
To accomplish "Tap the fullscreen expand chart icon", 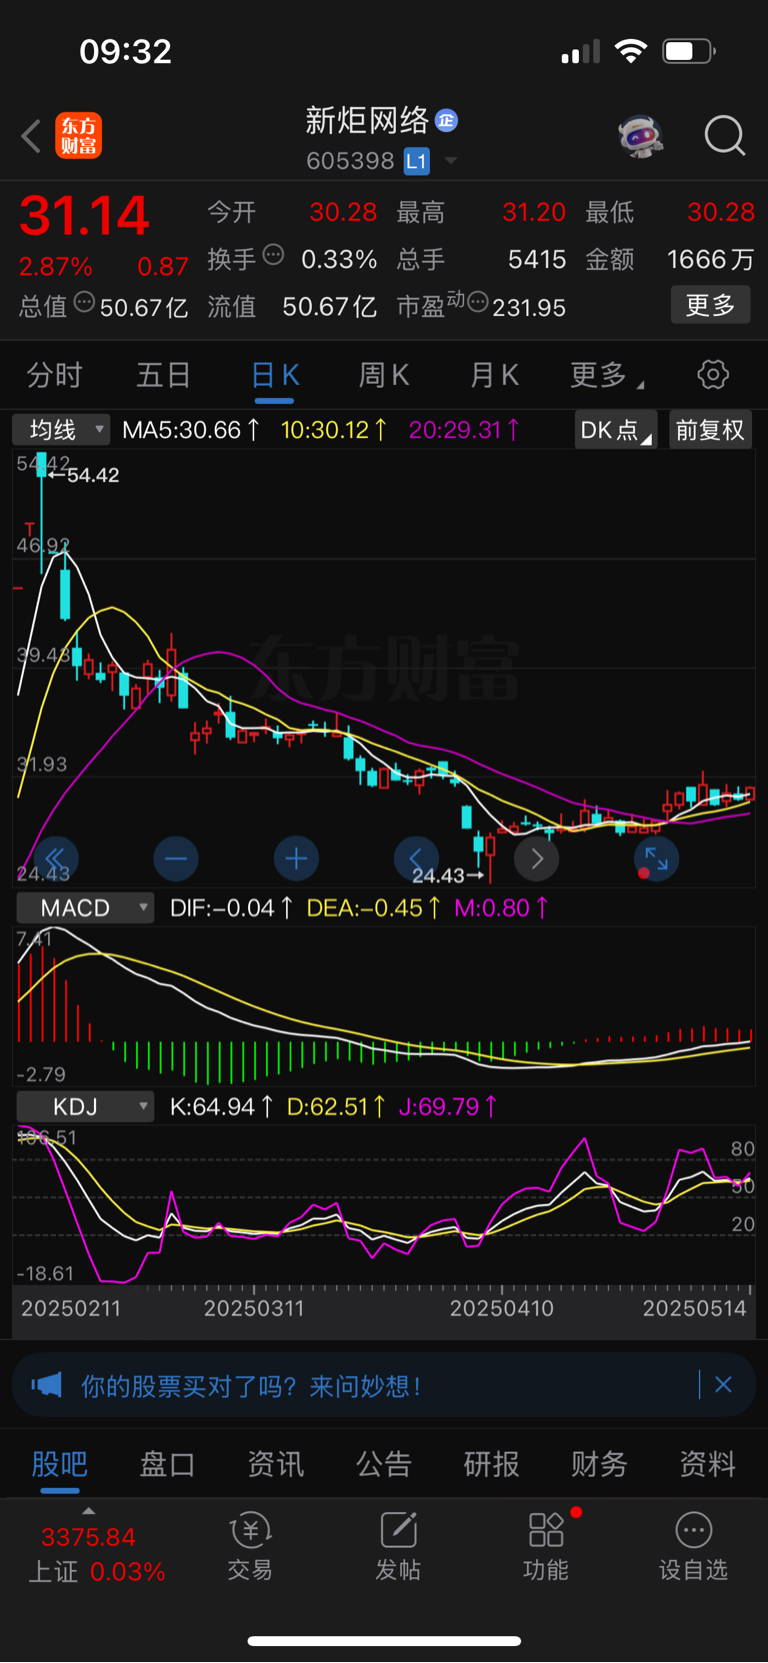I will 657,858.
